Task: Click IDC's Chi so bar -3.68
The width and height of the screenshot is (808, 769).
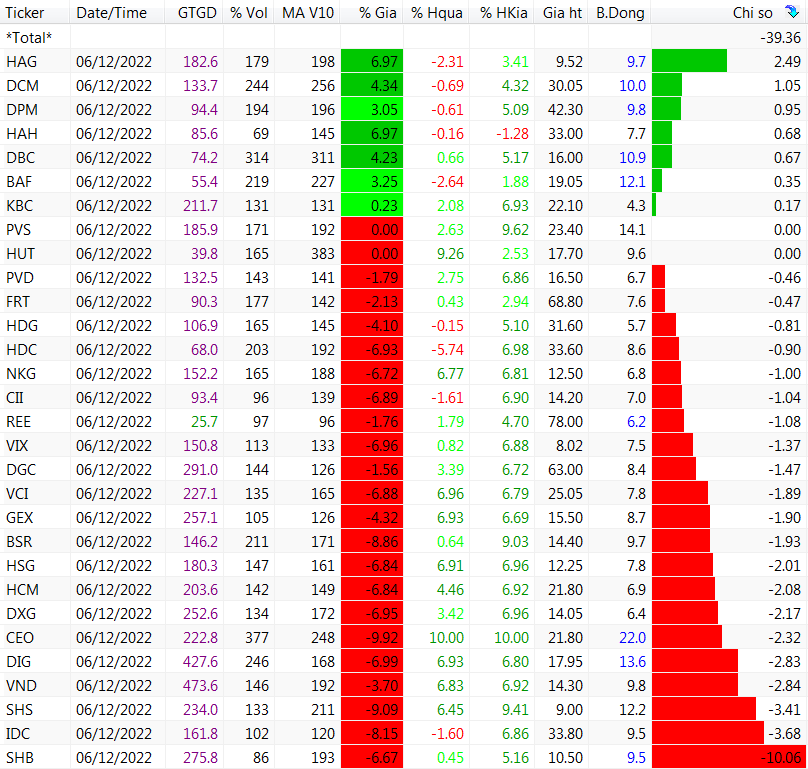Action: click(708, 733)
